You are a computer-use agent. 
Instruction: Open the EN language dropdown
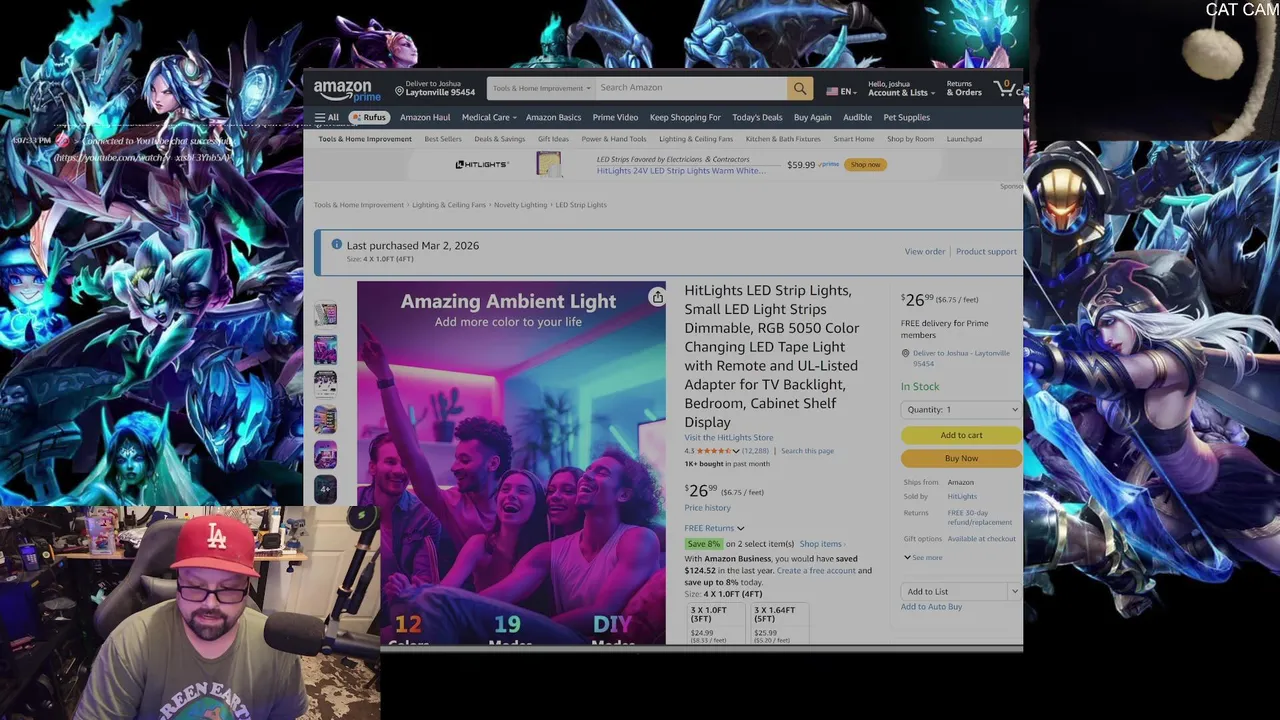tap(846, 91)
